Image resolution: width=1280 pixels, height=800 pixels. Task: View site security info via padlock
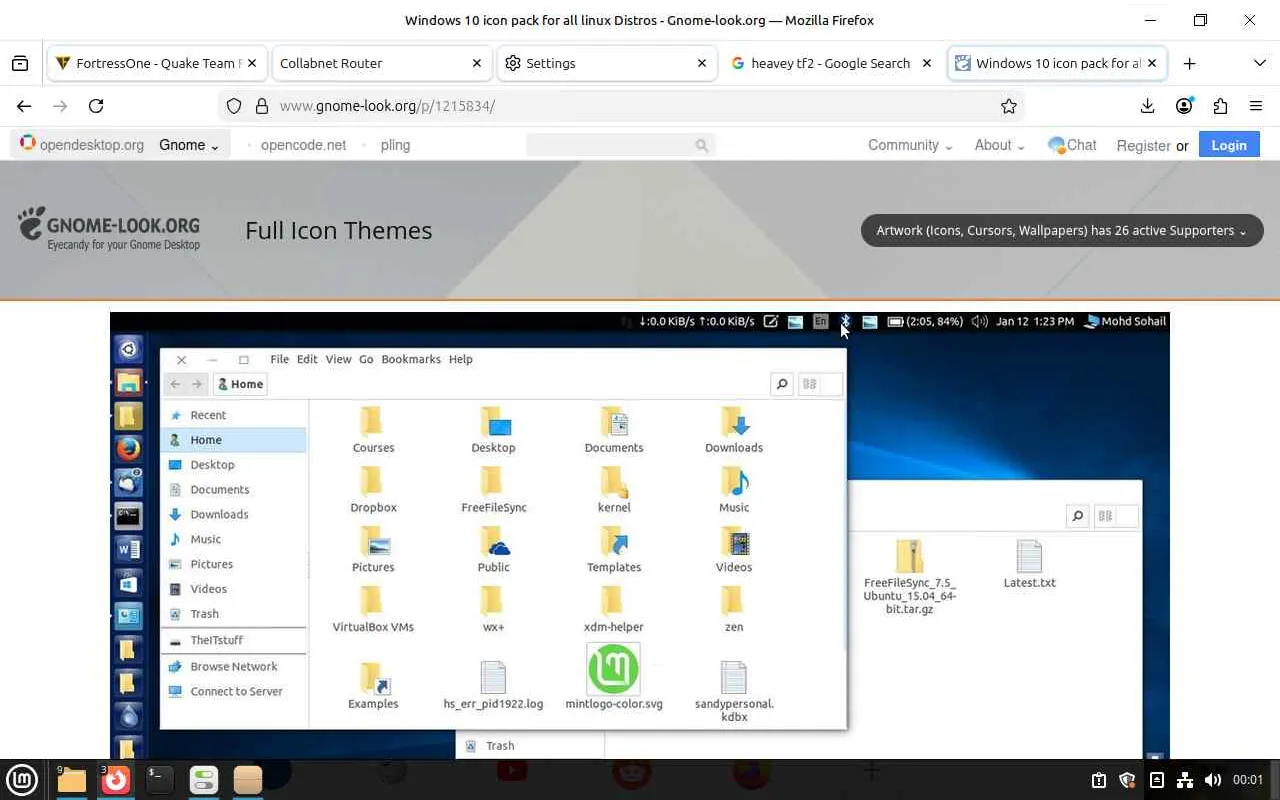coord(262,106)
